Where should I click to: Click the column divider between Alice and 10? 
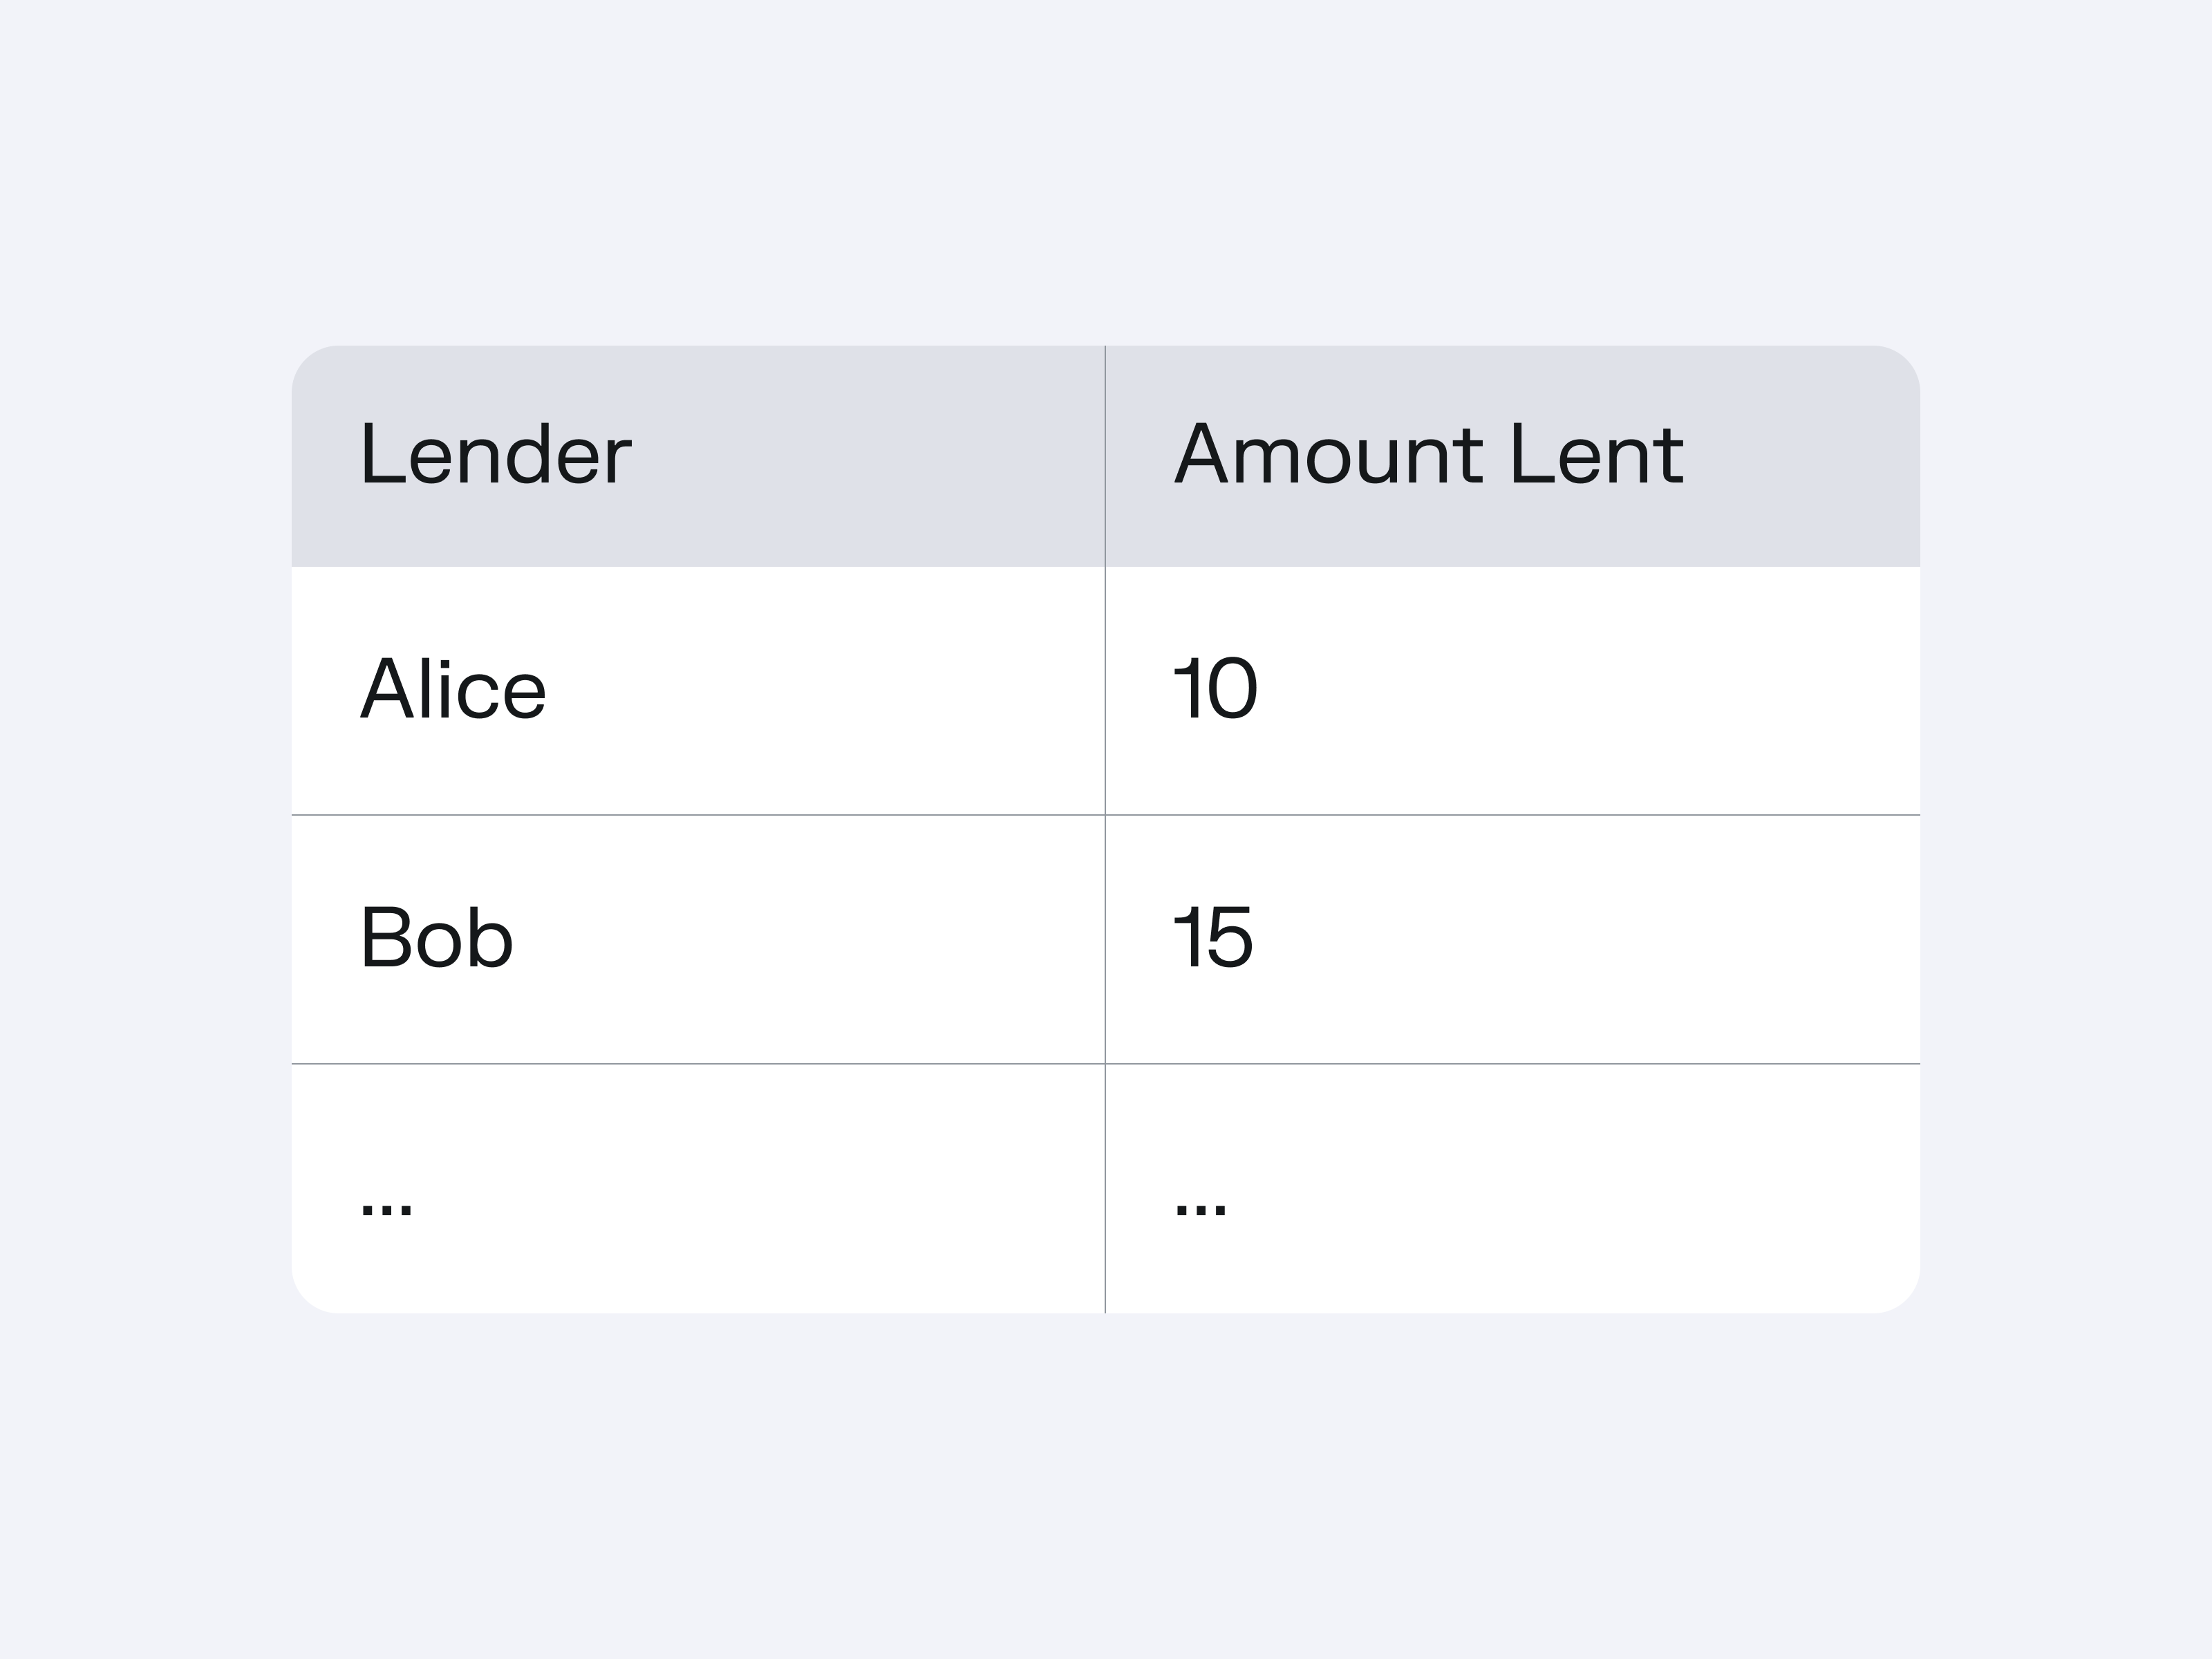(1105, 690)
